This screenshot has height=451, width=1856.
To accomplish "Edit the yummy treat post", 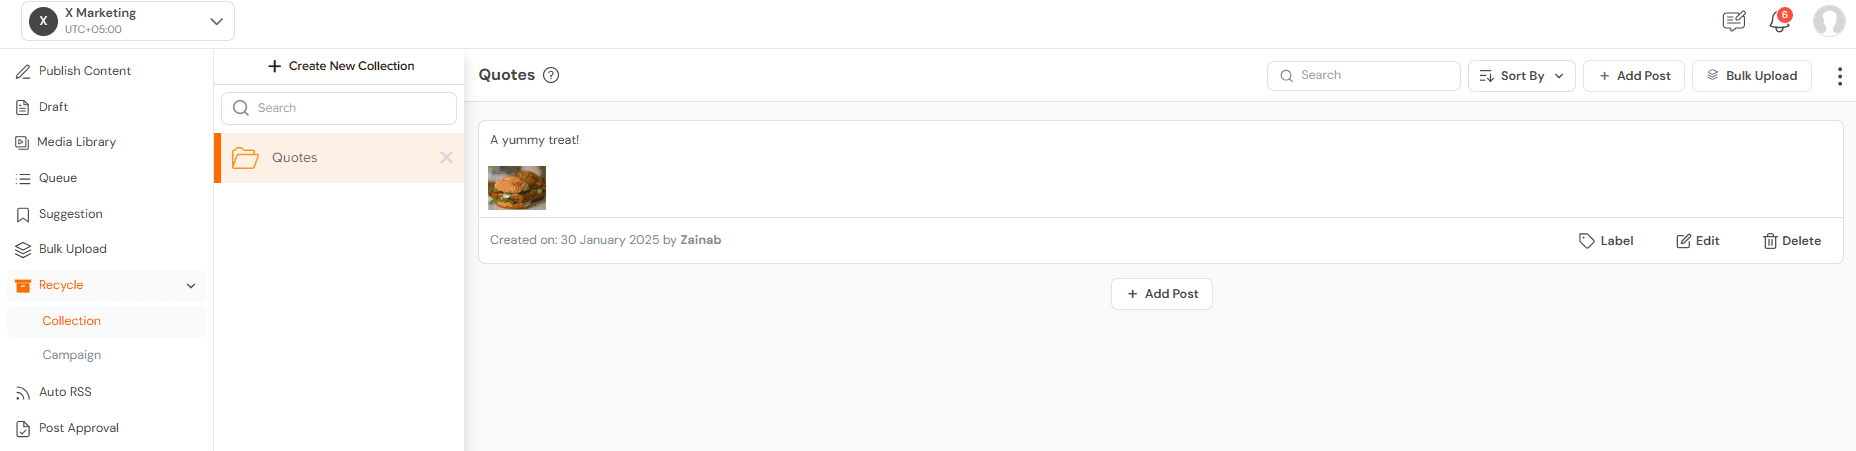I will [x=1698, y=241].
